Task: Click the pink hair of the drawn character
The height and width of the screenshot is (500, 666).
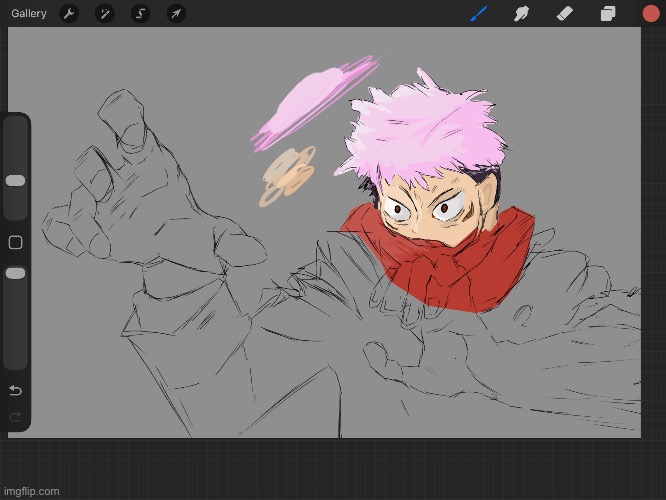Action: pyautogui.click(x=425, y=132)
